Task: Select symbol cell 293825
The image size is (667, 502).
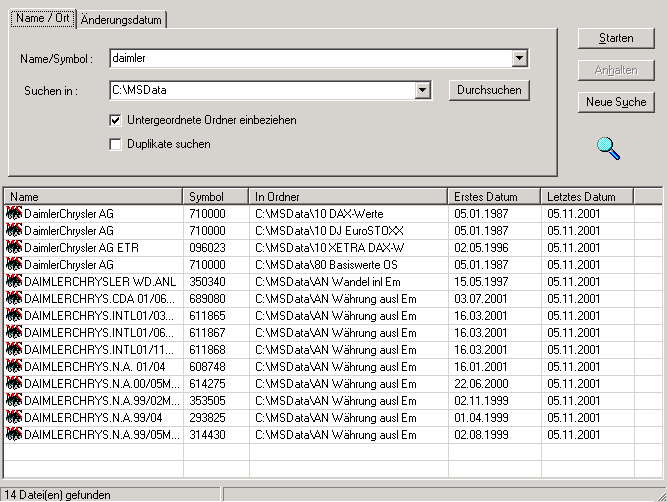Action: pyautogui.click(x=207, y=418)
